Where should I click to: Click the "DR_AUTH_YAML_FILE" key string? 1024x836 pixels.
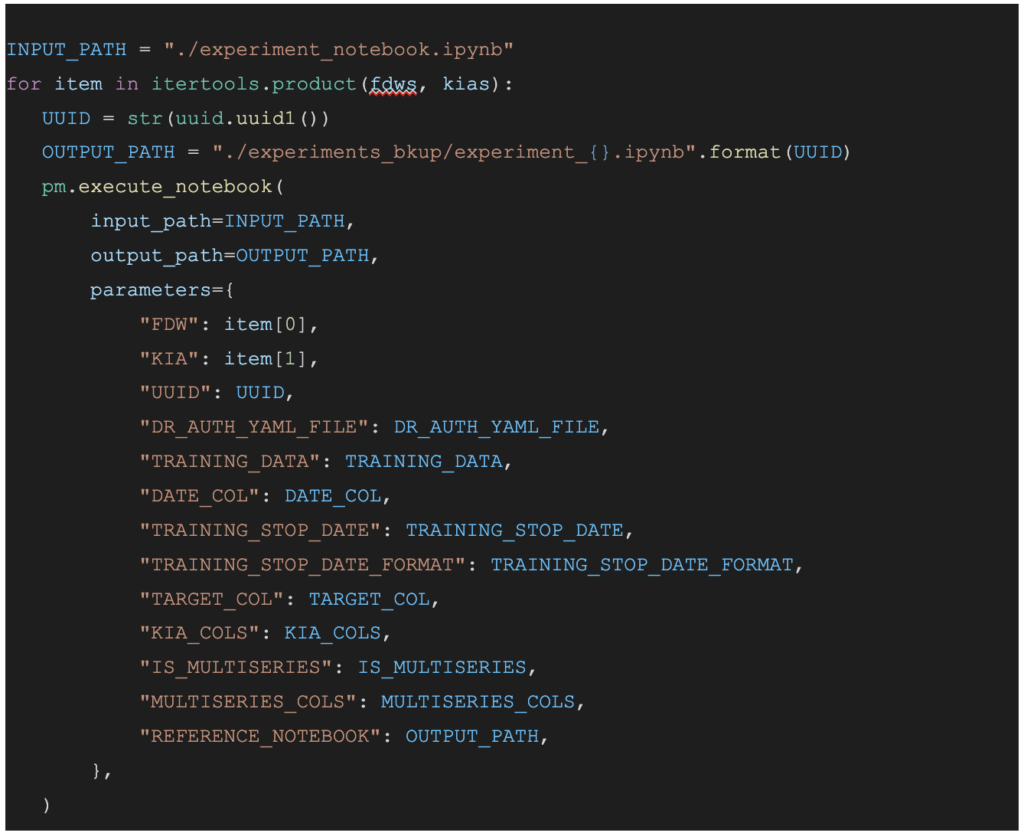click(x=254, y=427)
